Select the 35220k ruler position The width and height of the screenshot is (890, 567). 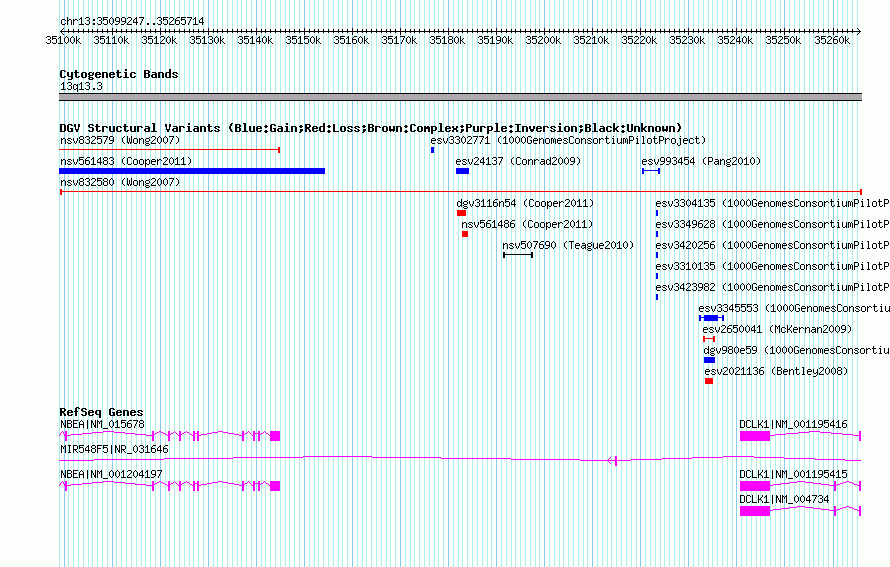point(639,40)
